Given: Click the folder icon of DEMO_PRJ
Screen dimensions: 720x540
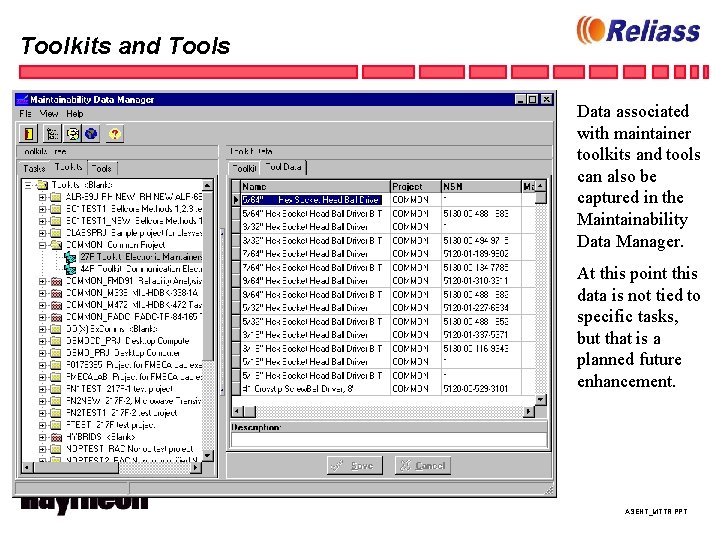Looking at the screenshot, I should [56, 353].
